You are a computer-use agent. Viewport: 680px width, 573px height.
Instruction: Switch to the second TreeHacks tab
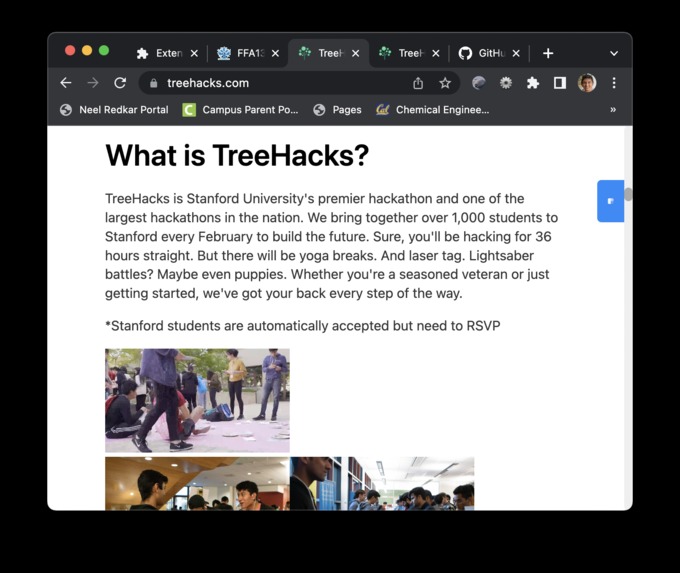(409, 53)
